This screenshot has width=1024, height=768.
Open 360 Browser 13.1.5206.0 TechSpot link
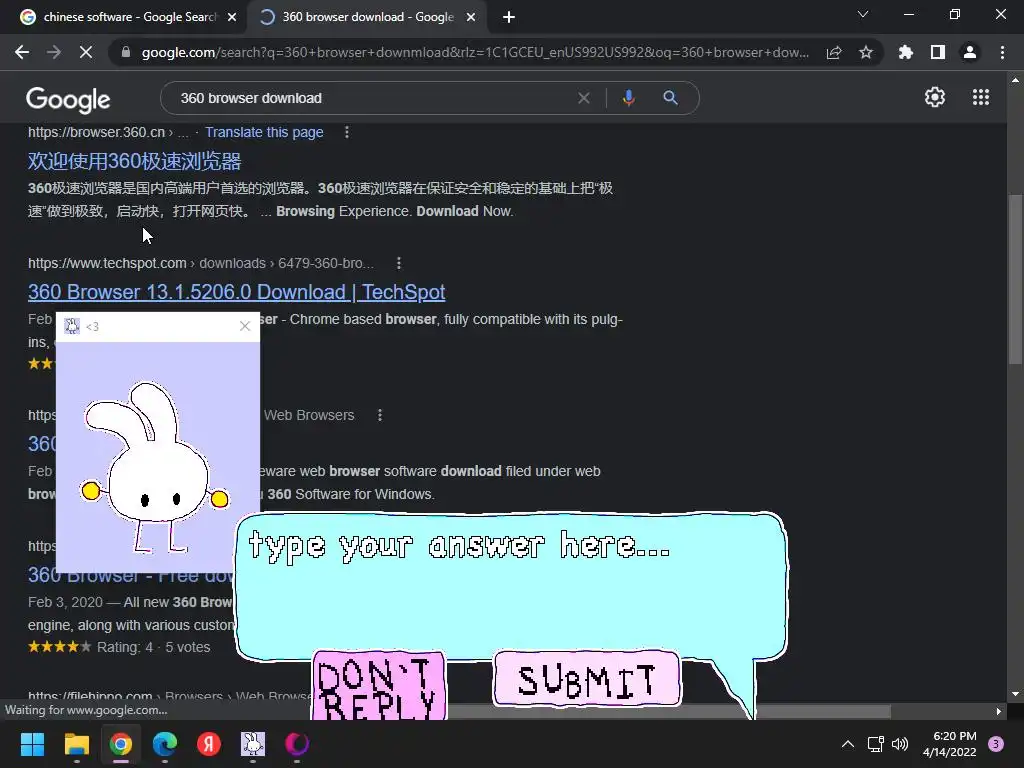click(236, 292)
